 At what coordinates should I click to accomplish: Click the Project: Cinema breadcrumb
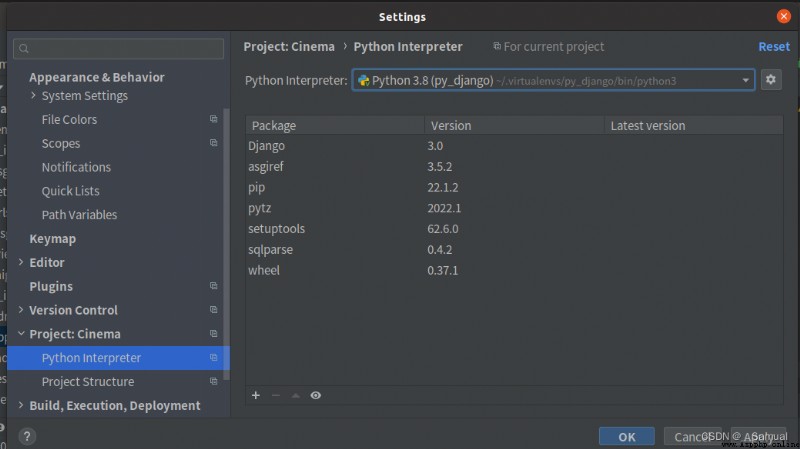(x=289, y=46)
